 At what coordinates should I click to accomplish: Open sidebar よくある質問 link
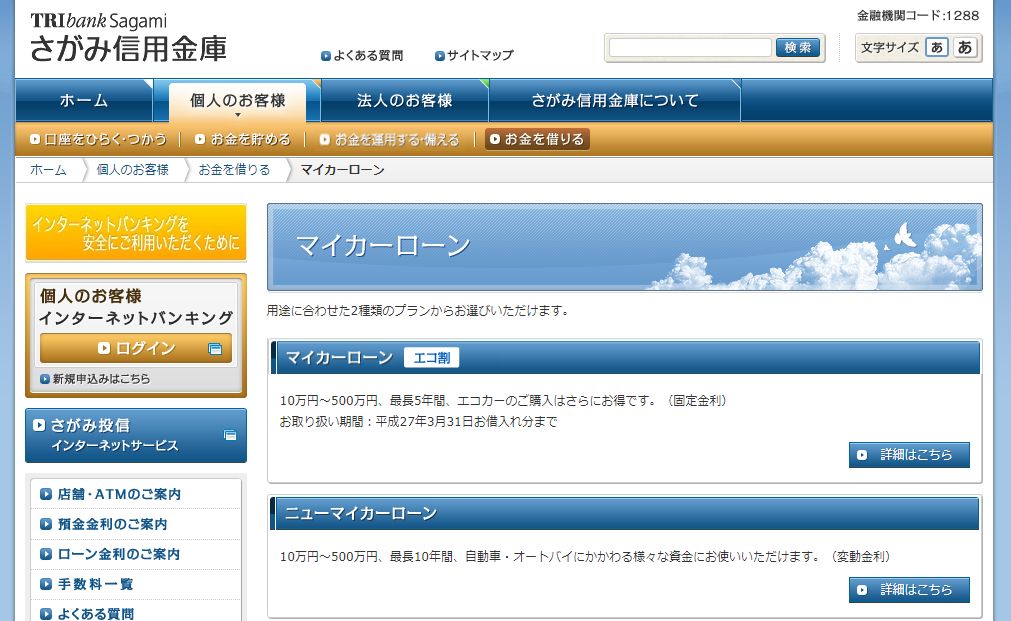pyautogui.click(x=96, y=614)
